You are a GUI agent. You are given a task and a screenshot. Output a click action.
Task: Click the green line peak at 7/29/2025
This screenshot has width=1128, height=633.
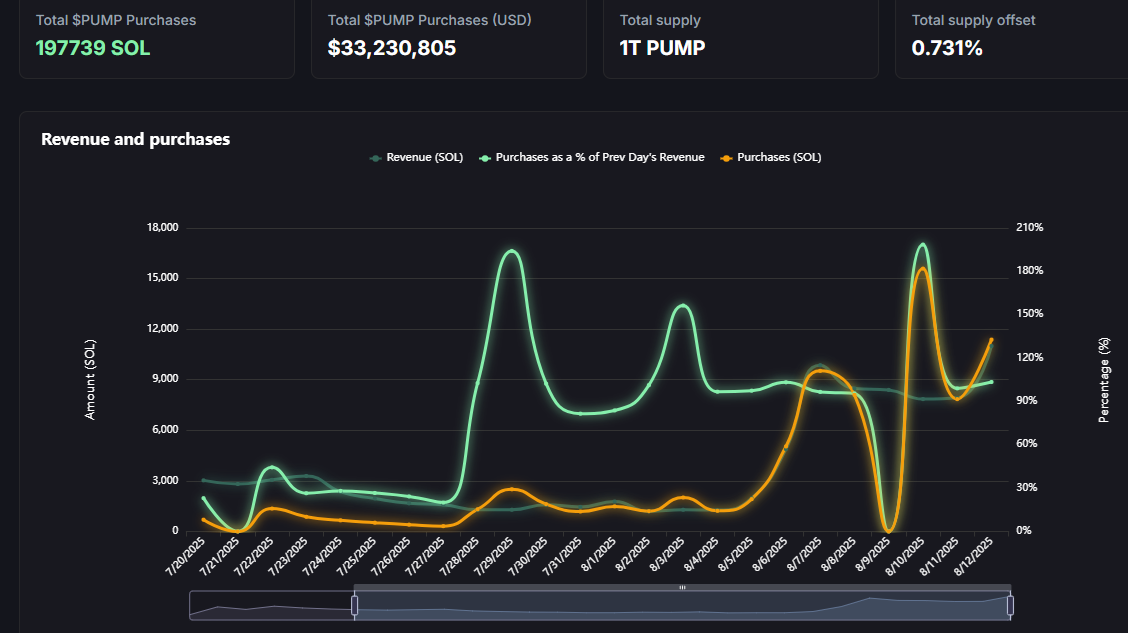[512, 251]
